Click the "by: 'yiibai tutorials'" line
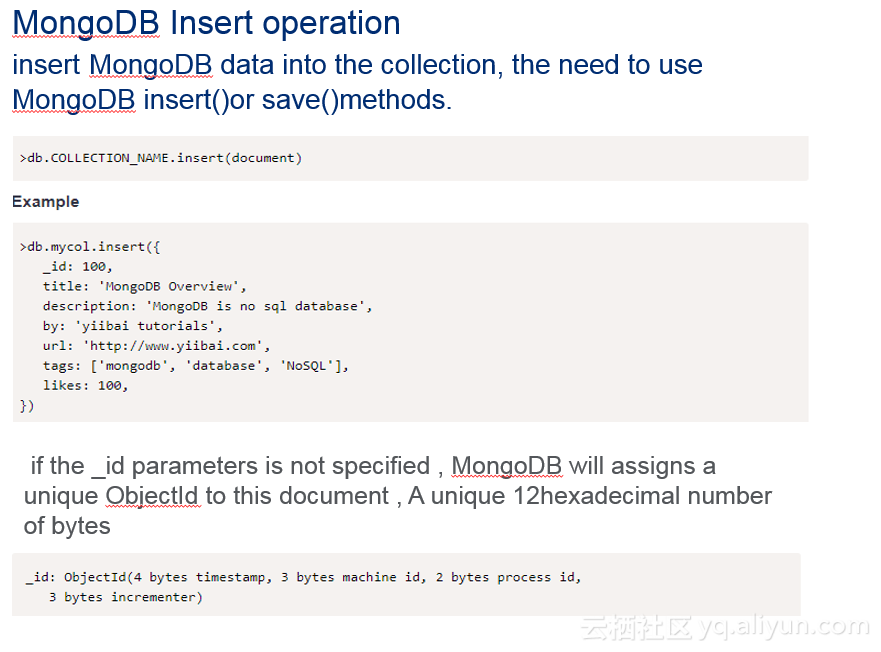 tap(133, 326)
